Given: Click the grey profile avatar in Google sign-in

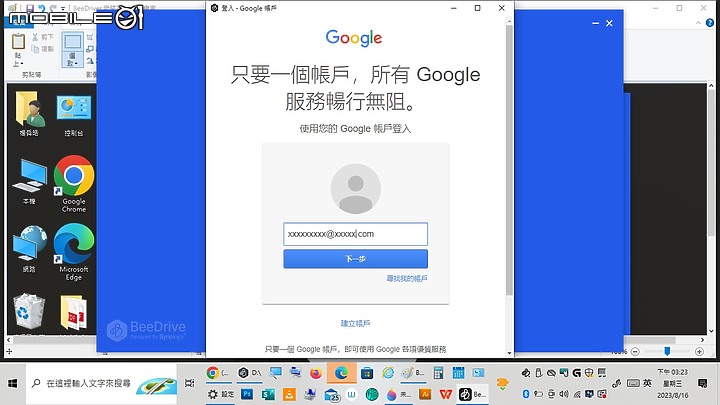Looking at the screenshot, I should point(355,189).
